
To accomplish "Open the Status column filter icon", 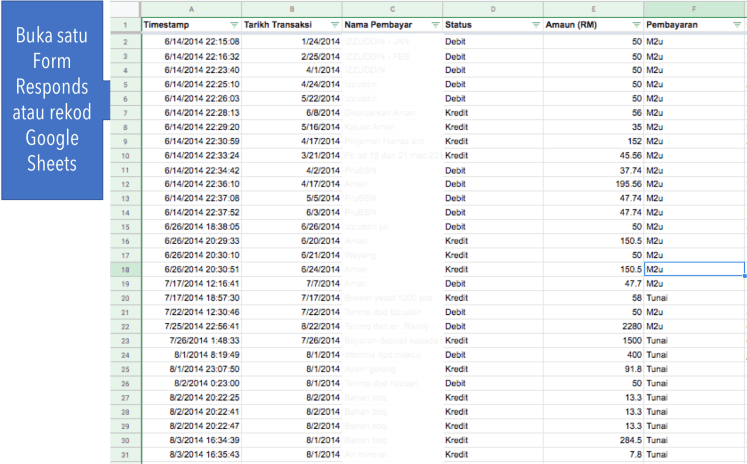I will (535, 23).
